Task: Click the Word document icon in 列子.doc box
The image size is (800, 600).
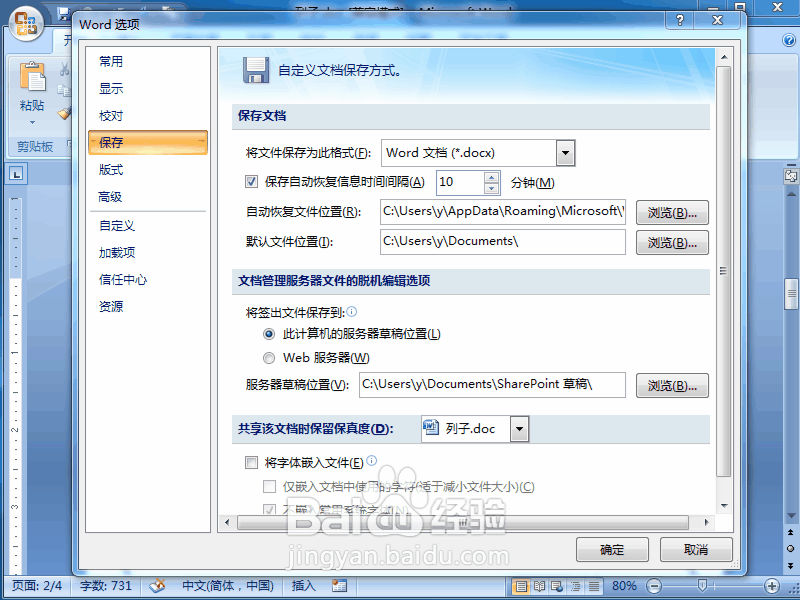Action: click(431, 428)
